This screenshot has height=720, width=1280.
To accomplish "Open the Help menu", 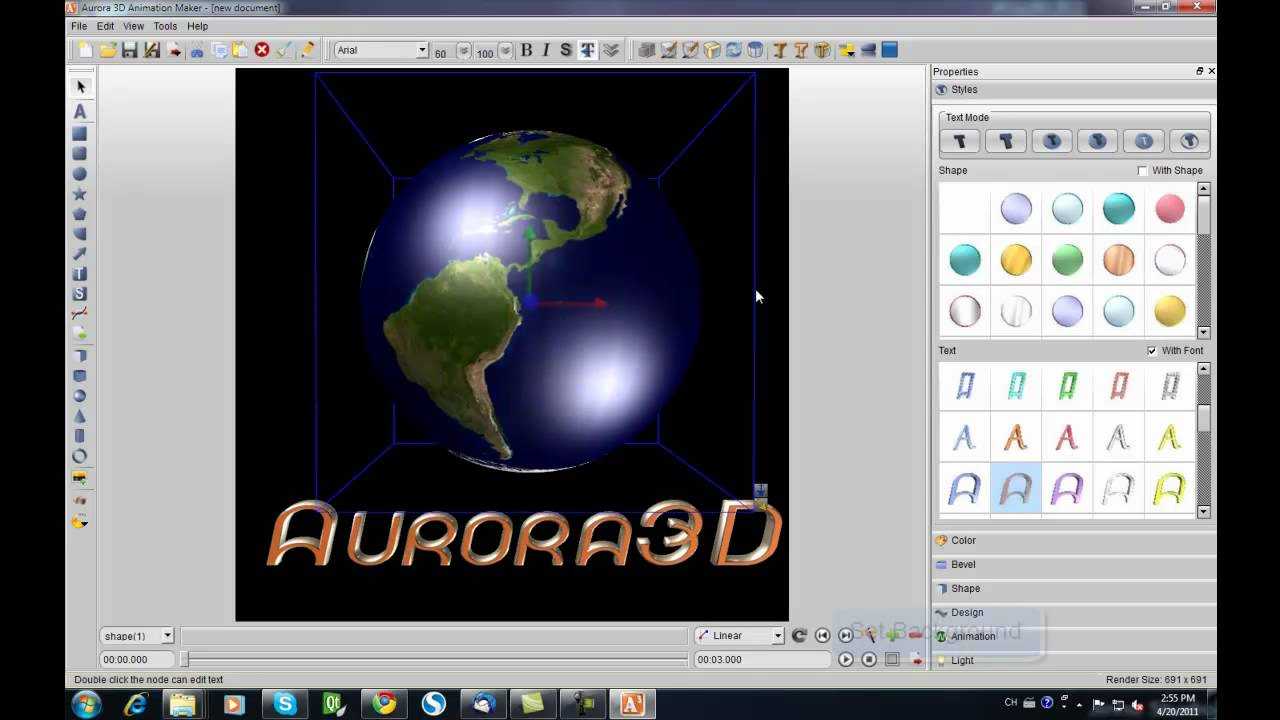I will (197, 26).
